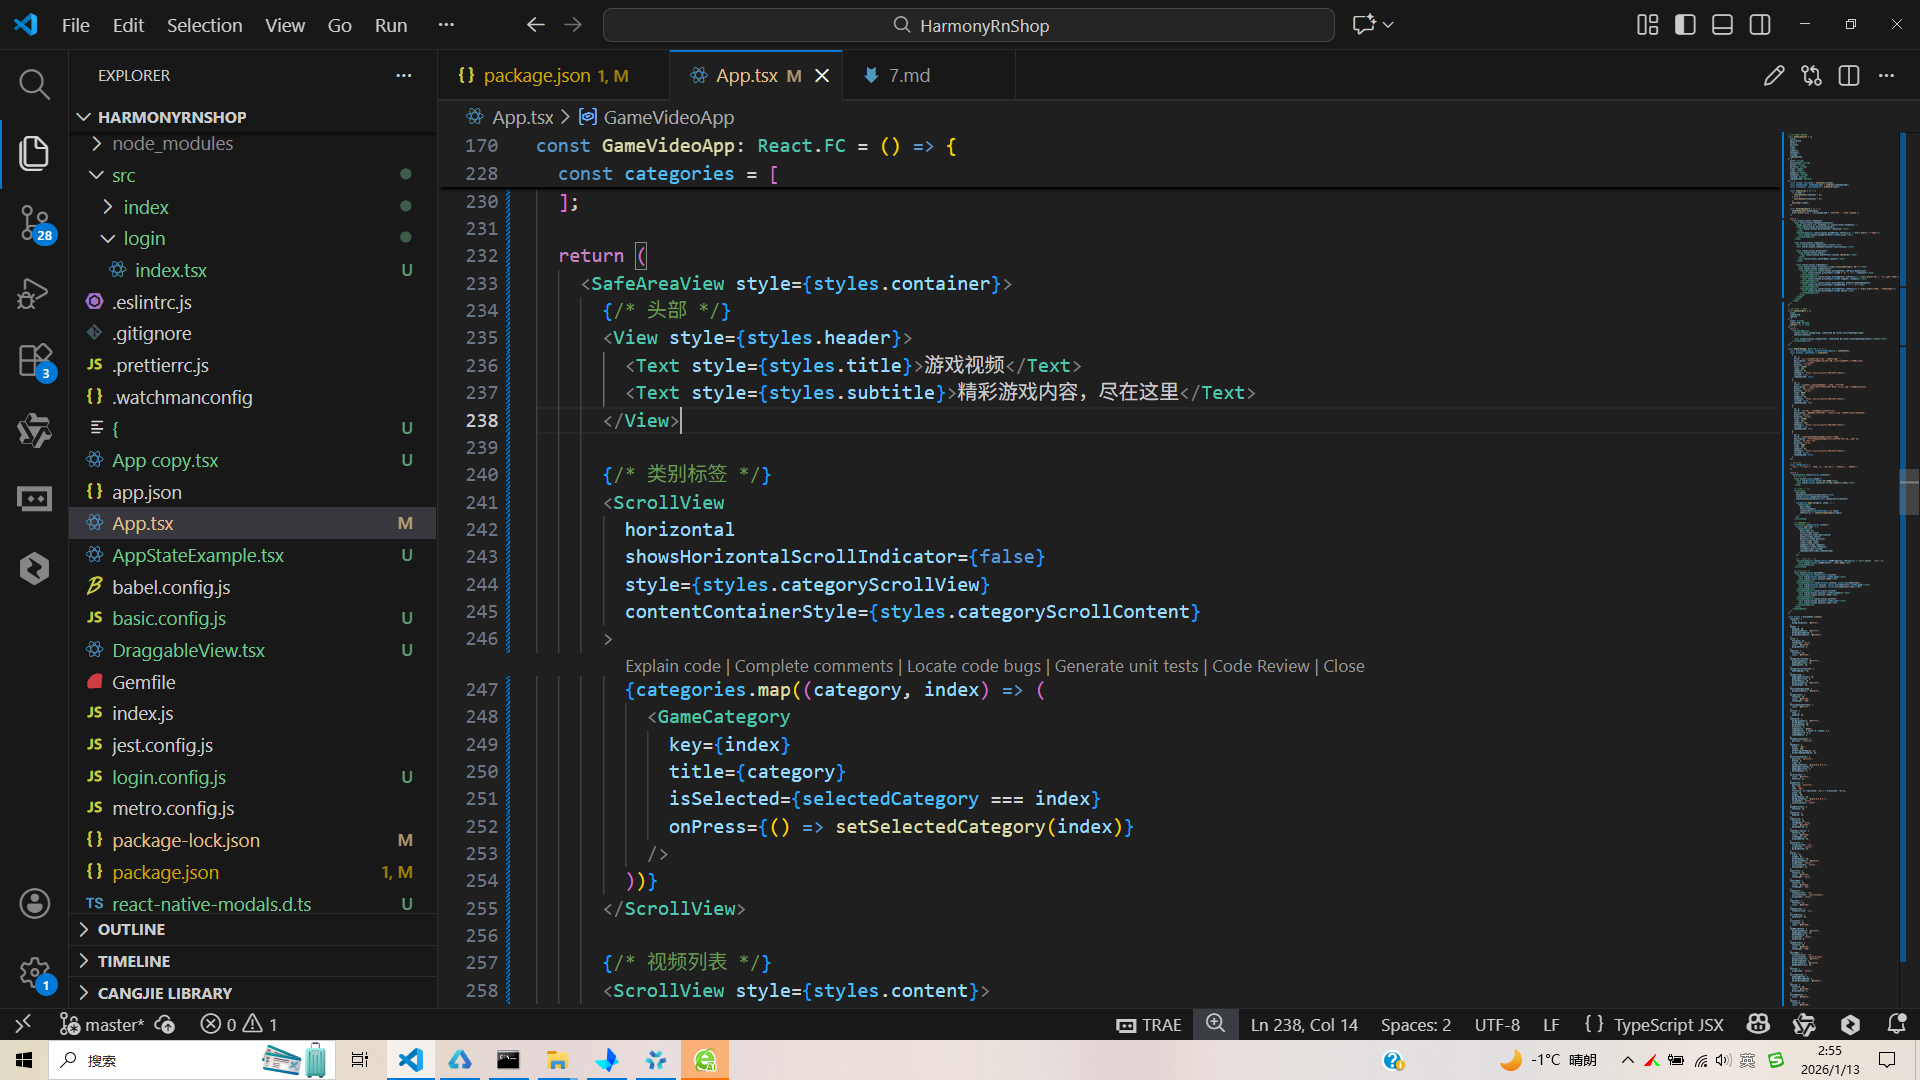Open the Accounts menu icon
The width and height of the screenshot is (1920, 1080).
[34, 903]
